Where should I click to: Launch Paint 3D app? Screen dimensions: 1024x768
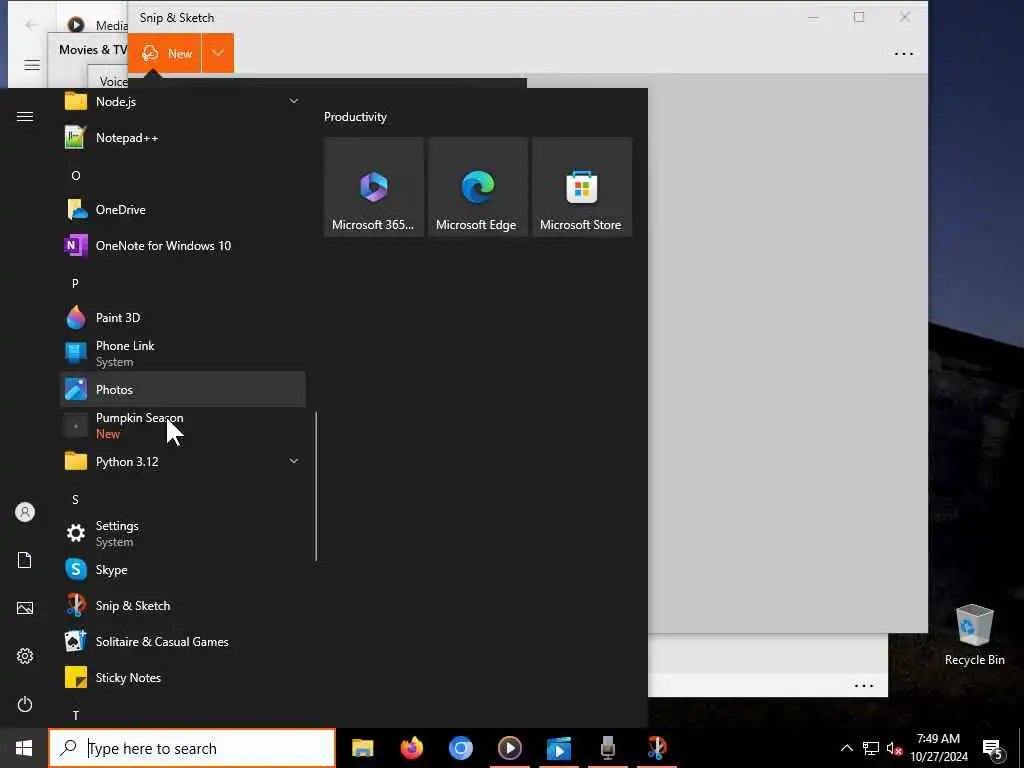point(182,317)
